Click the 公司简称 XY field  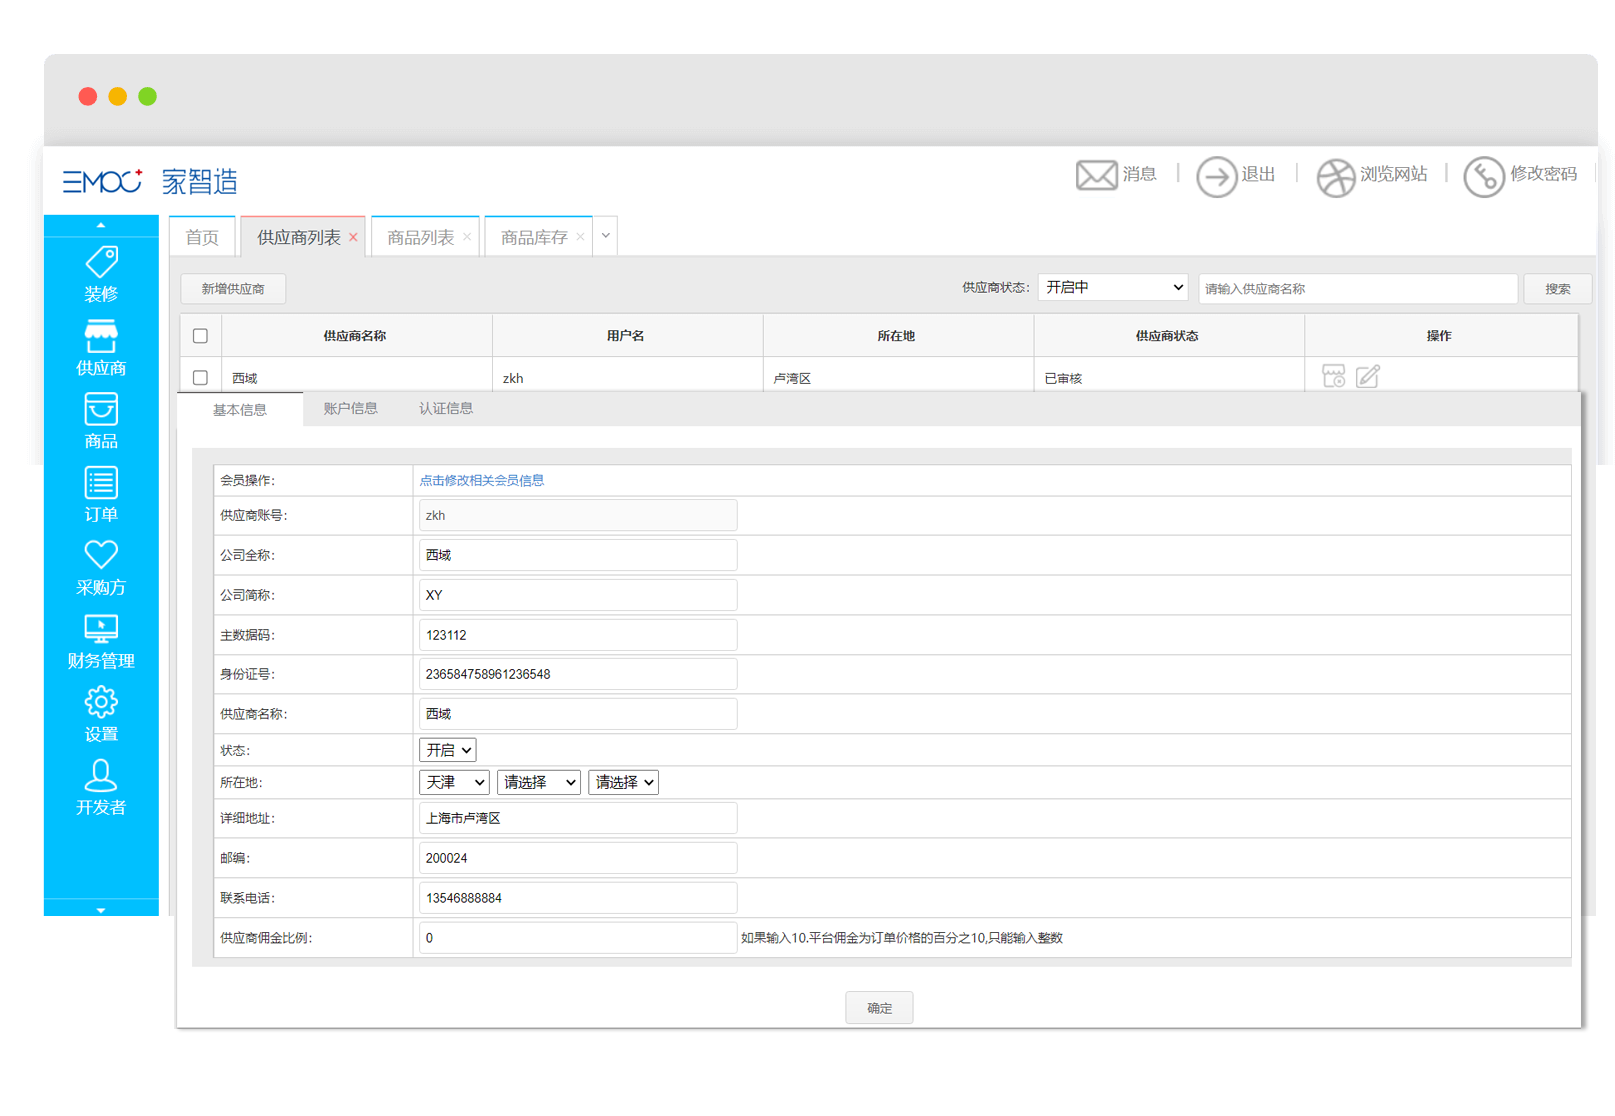coord(578,595)
